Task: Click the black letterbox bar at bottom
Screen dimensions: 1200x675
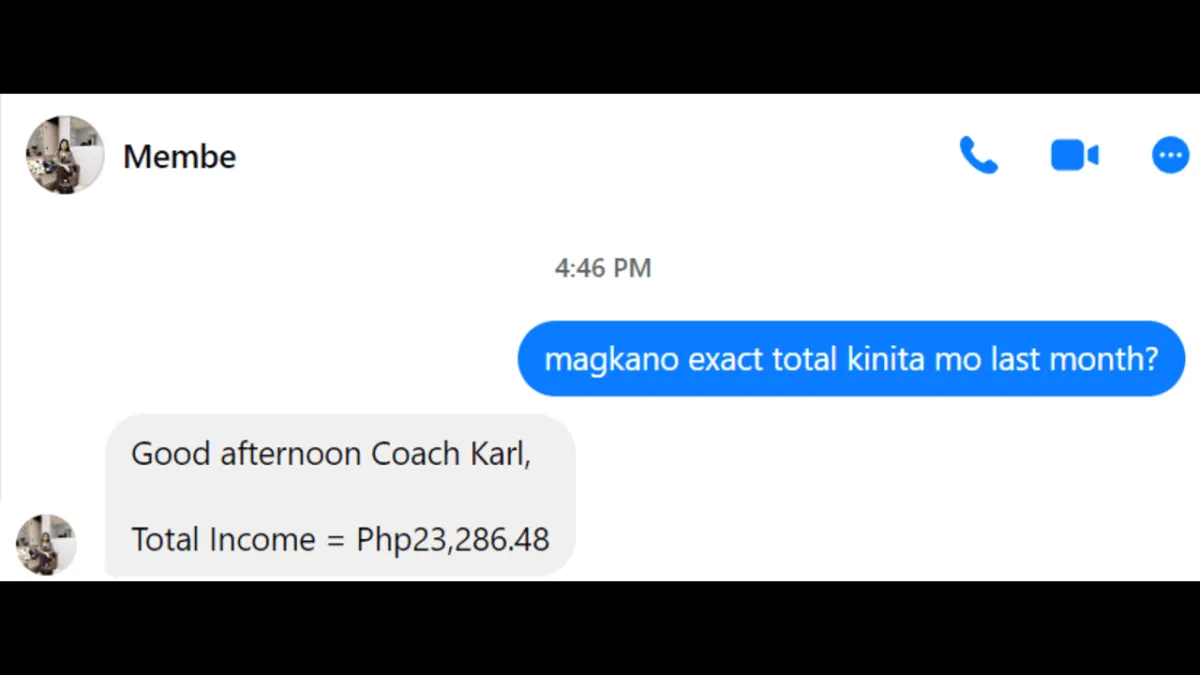Action: click(600, 628)
